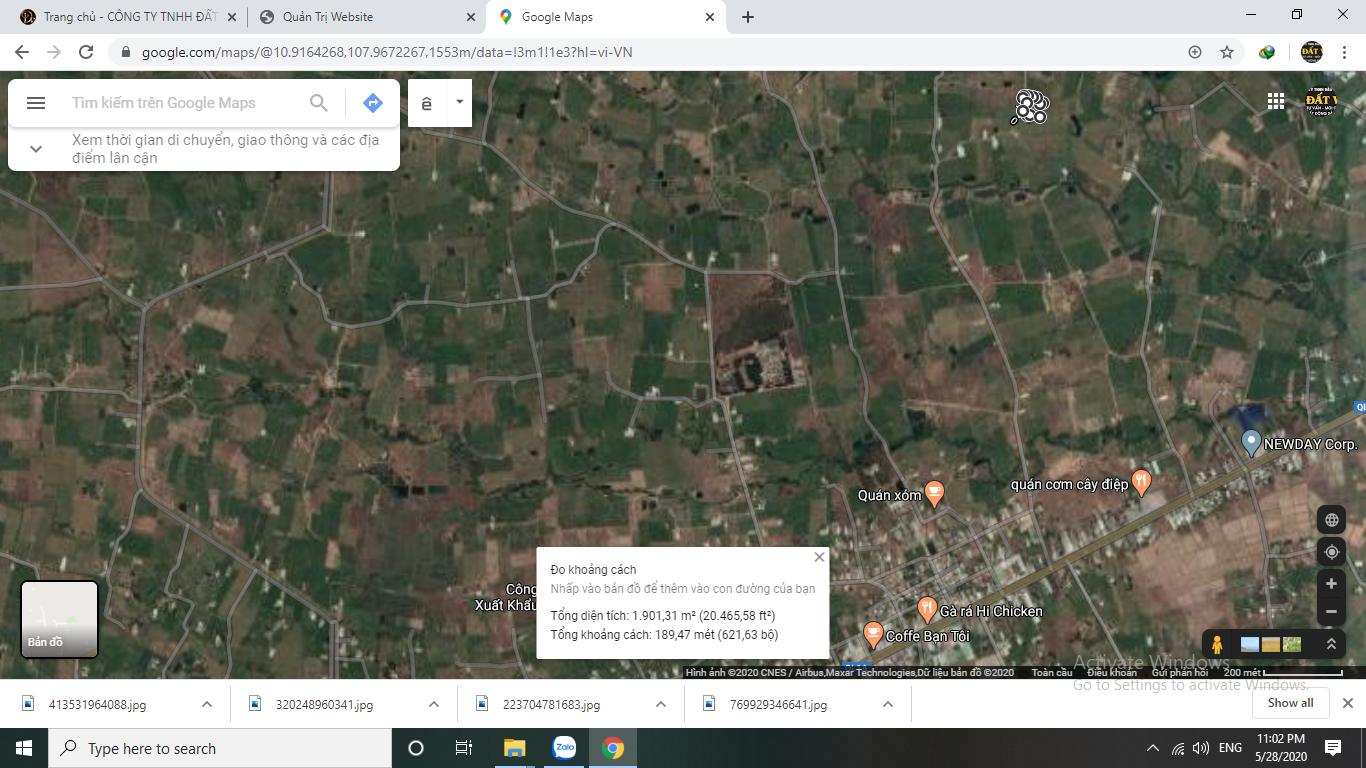This screenshot has height=768, width=1366.
Task: Zoom in with the plus button
Action: tap(1331, 584)
